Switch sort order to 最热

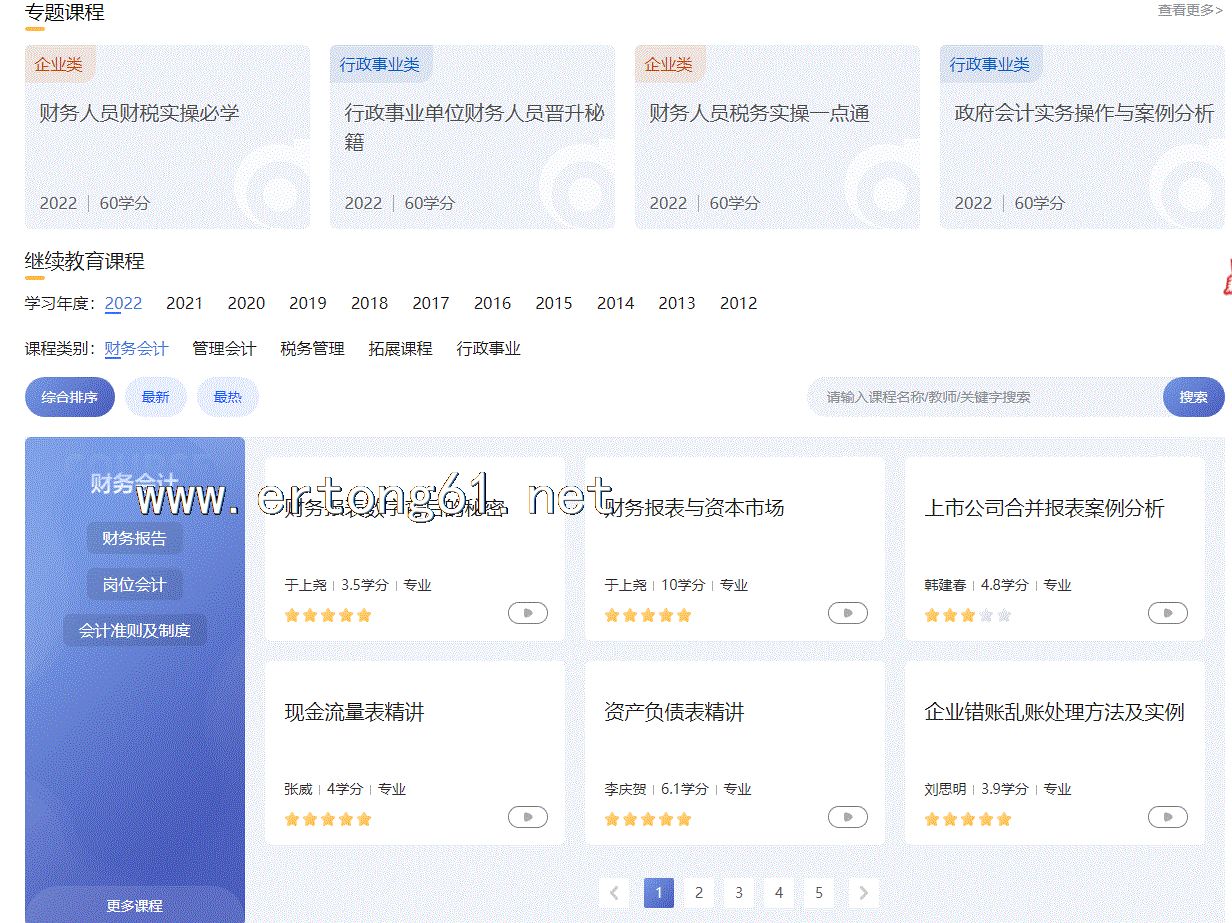tap(227, 397)
